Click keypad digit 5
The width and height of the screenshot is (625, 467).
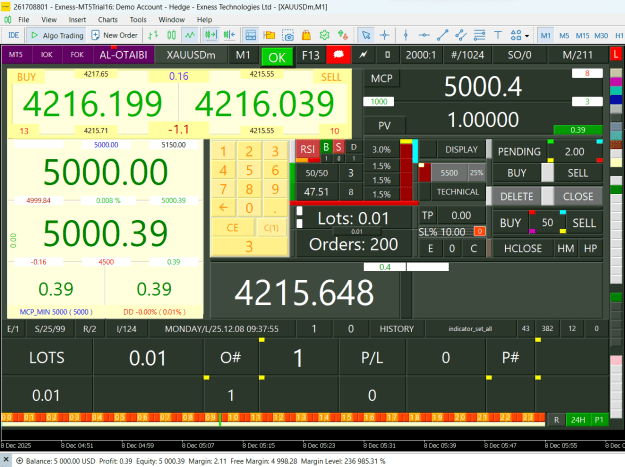pos(249,170)
